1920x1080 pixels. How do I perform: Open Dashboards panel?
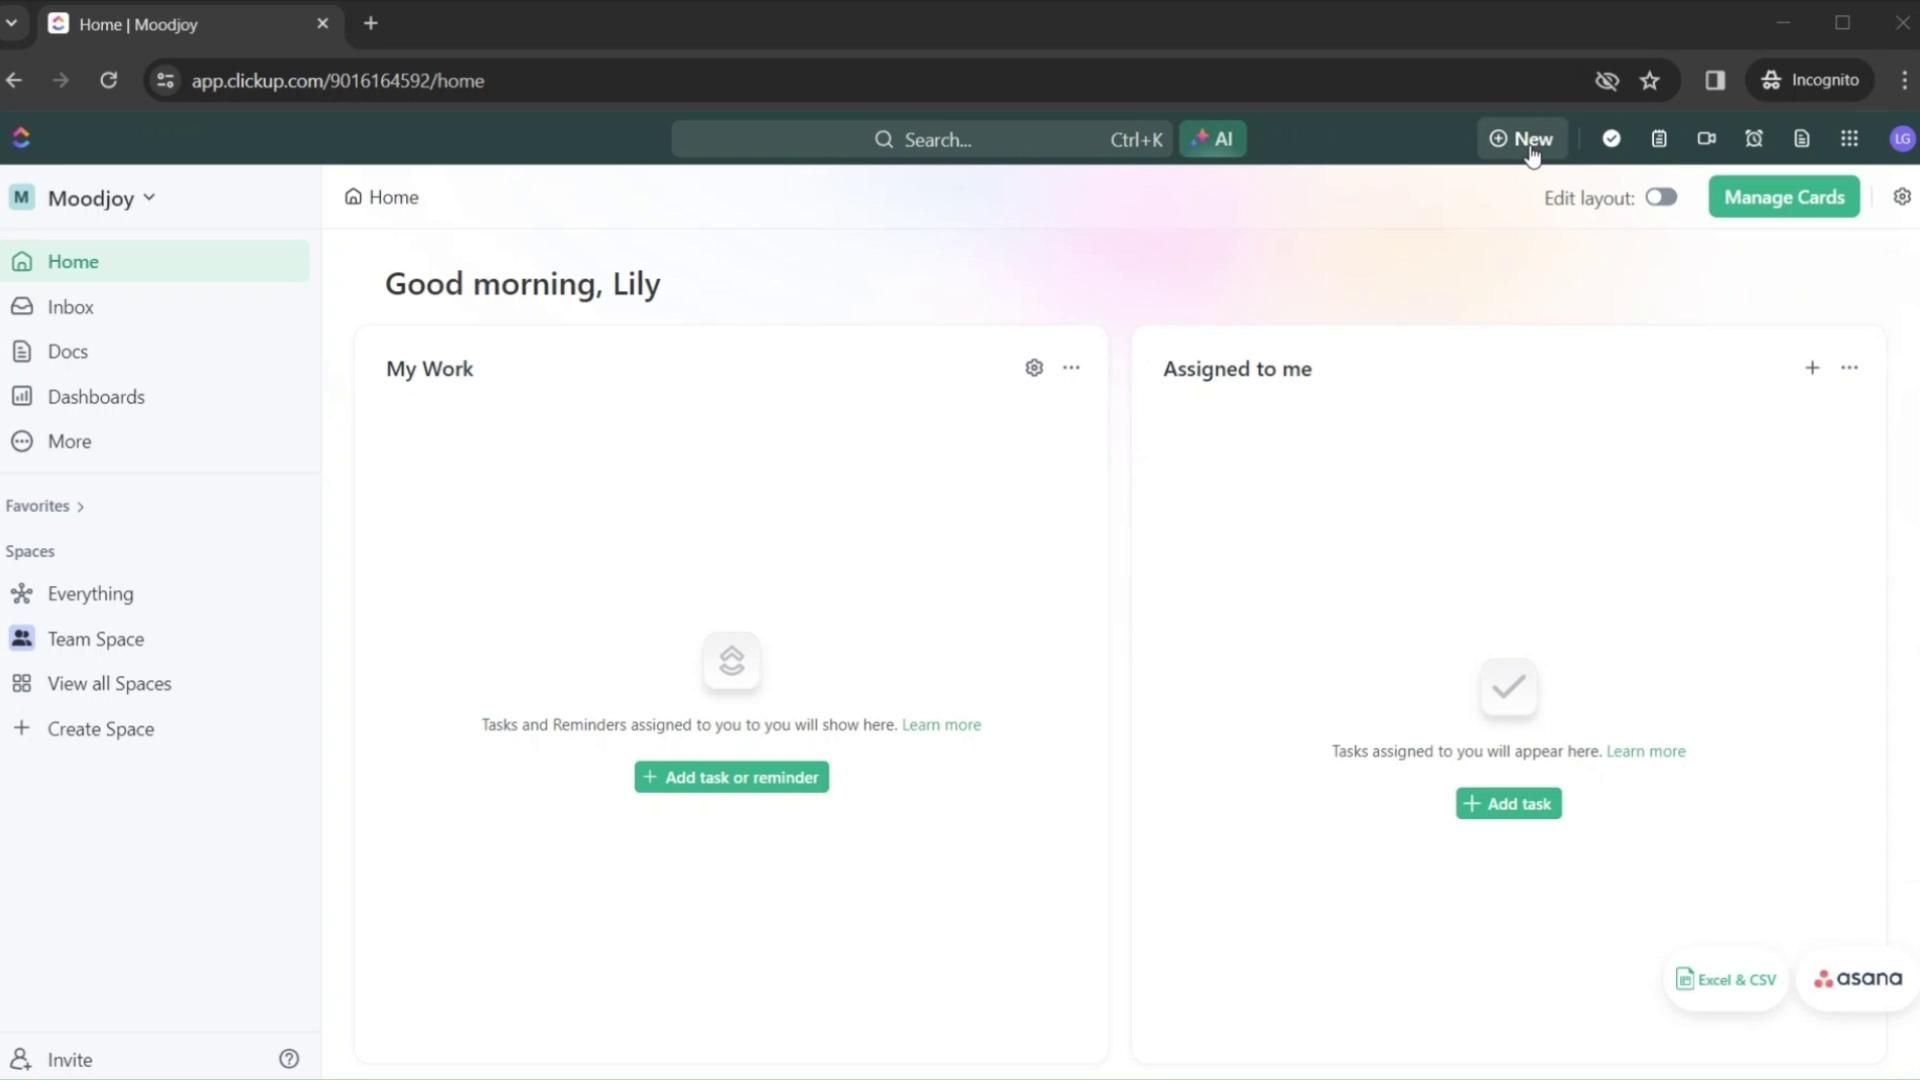[96, 396]
